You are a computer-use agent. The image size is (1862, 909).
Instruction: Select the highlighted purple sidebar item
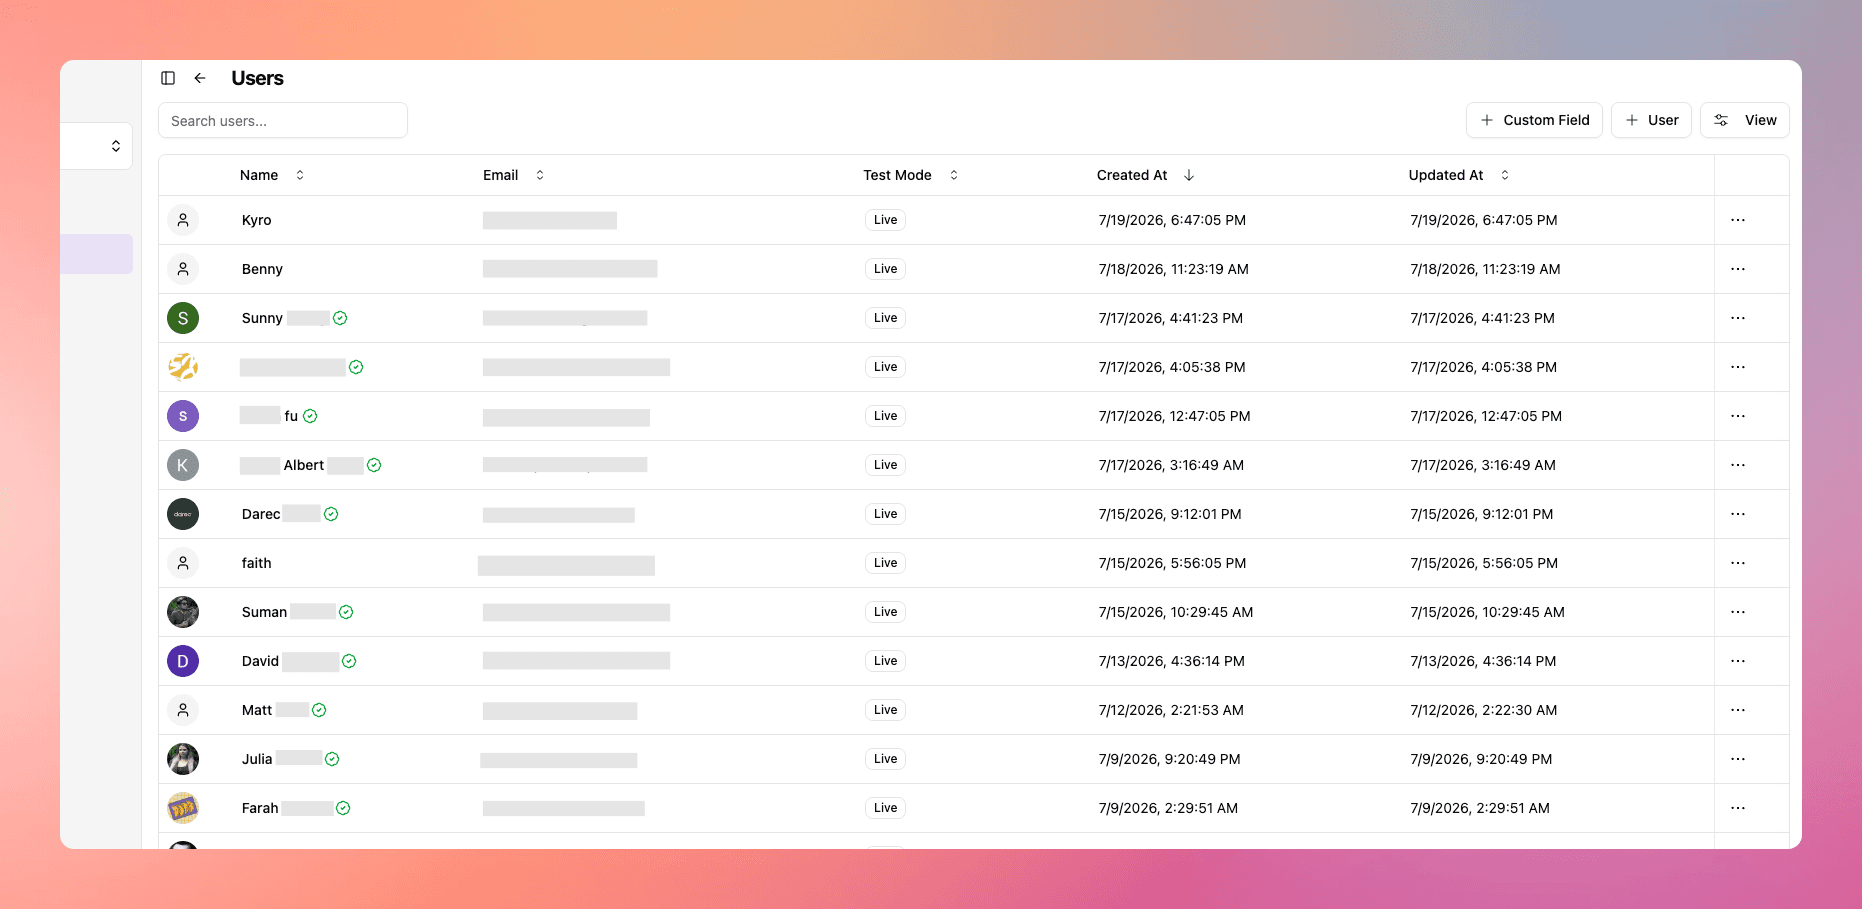tap(97, 254)
